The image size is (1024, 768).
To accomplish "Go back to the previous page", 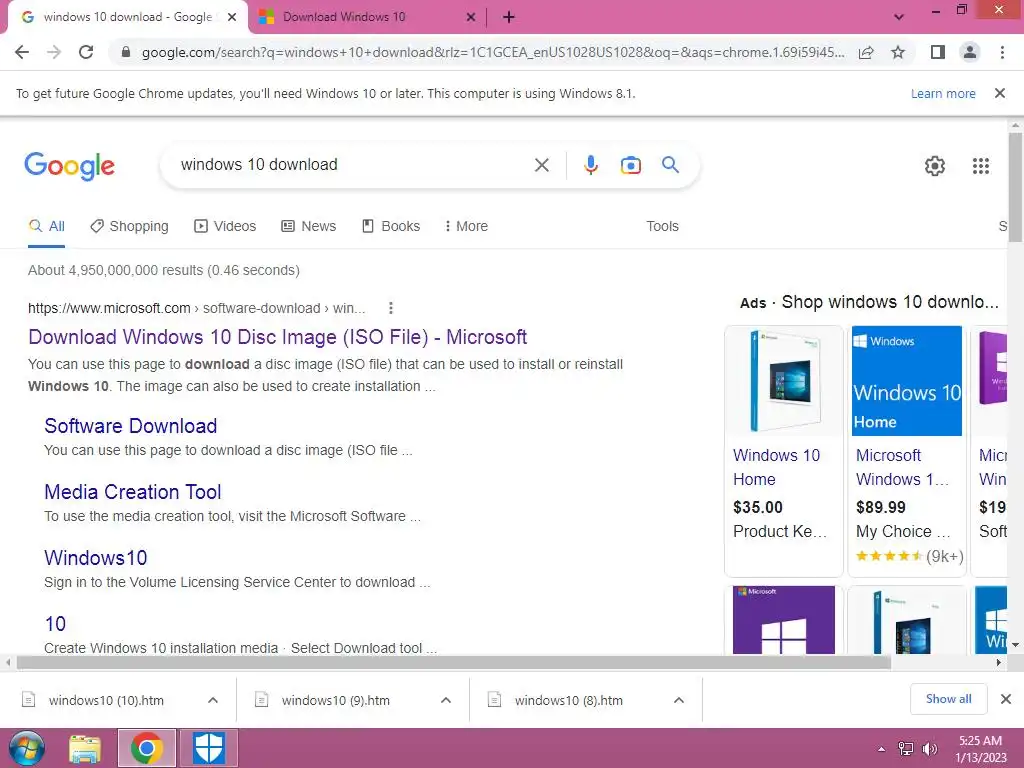I will pyautogui.click(x=22, y=52).
